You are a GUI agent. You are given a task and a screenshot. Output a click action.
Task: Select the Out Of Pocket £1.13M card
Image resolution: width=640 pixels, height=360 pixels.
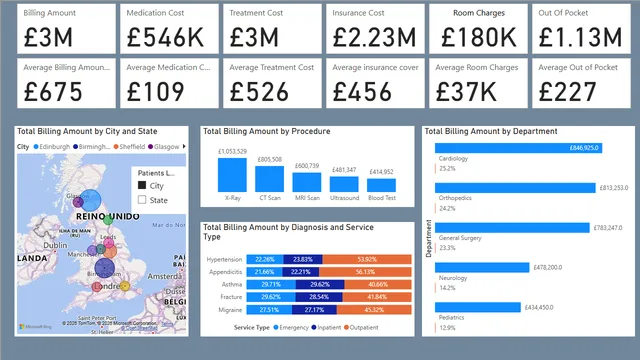click(x=581, y=29)
